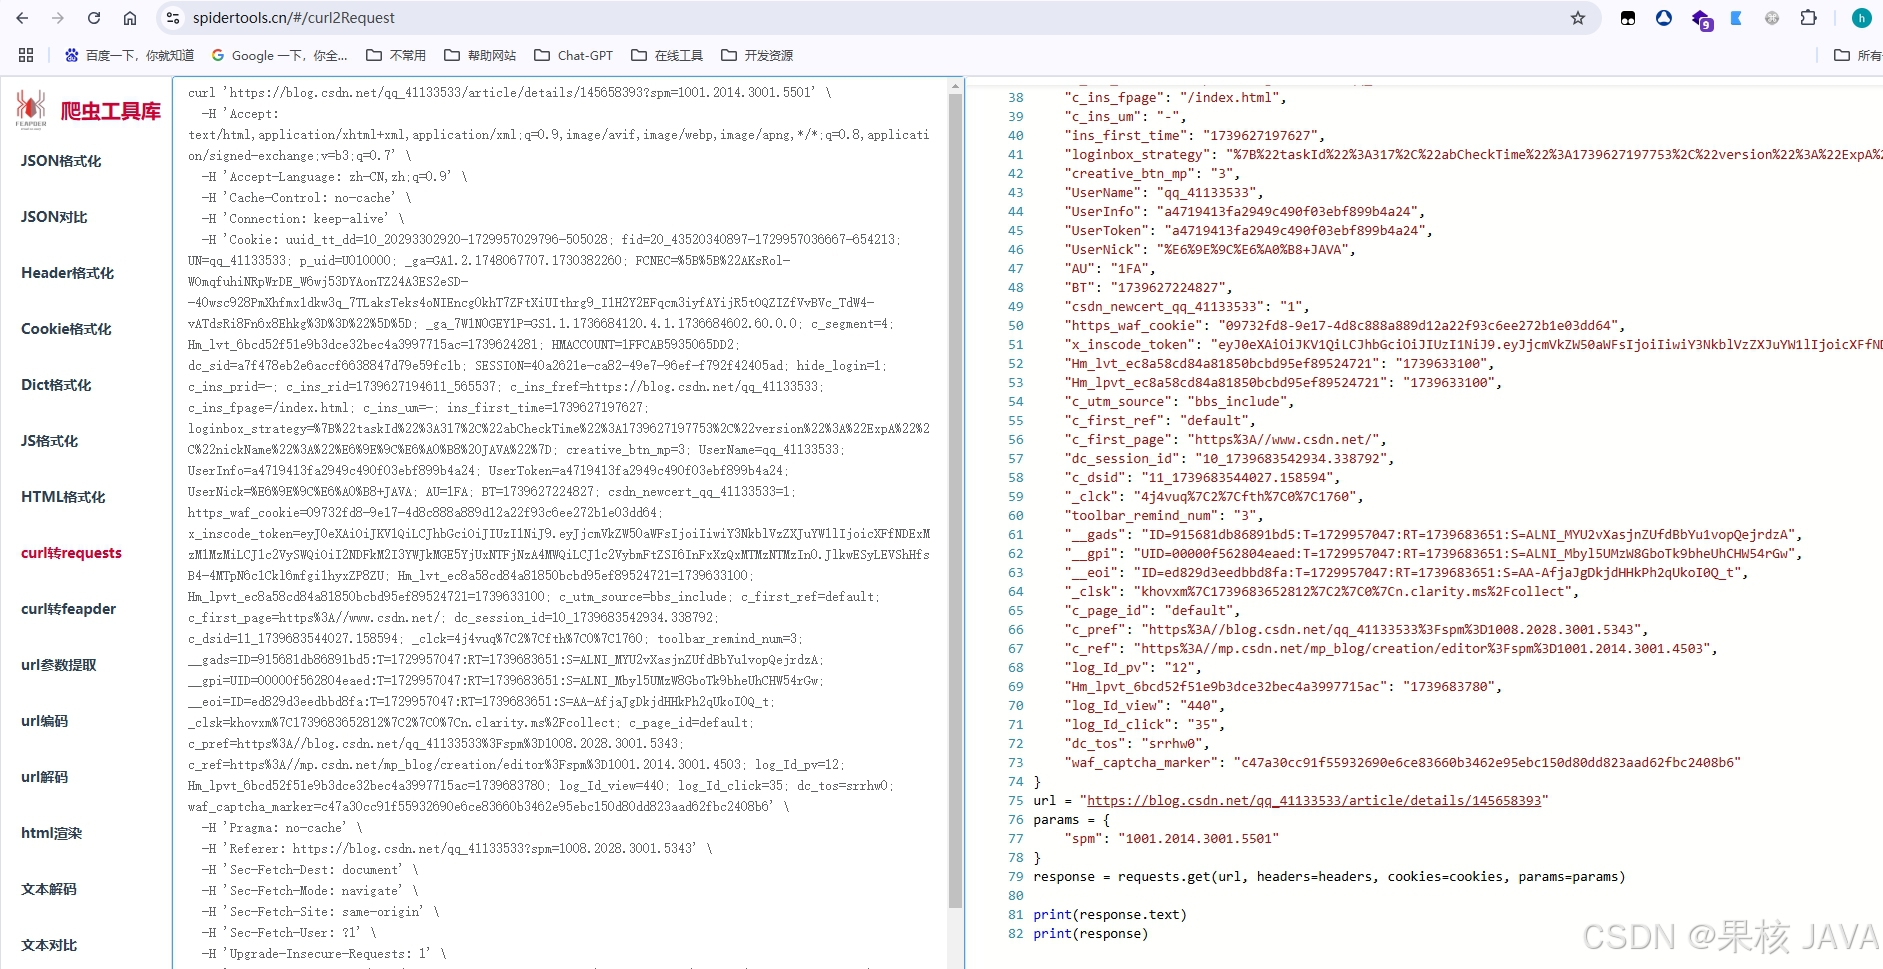This screenshot has width=1883, height=969.
Task: Select JSON格式化 in the sidebar
Action: (x=61, y=161)
